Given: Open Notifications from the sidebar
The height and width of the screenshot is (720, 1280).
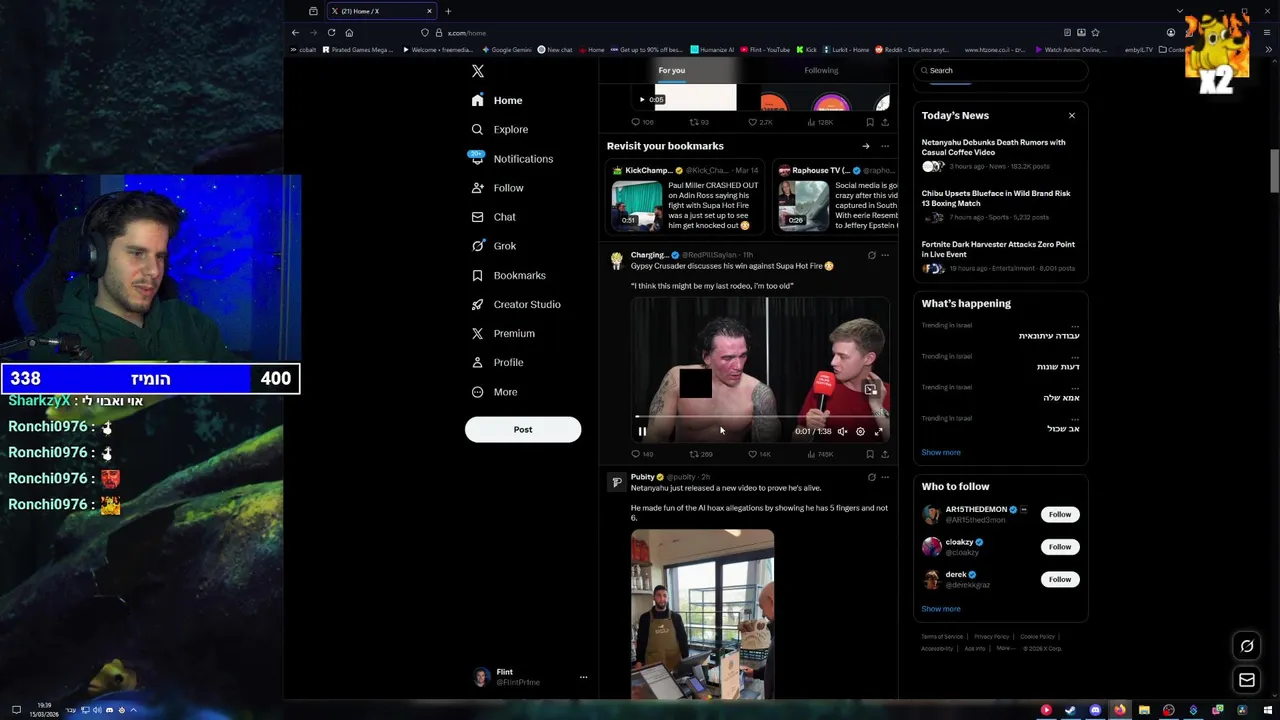Looking at the screenshot, I should click(x=512, y=159).
